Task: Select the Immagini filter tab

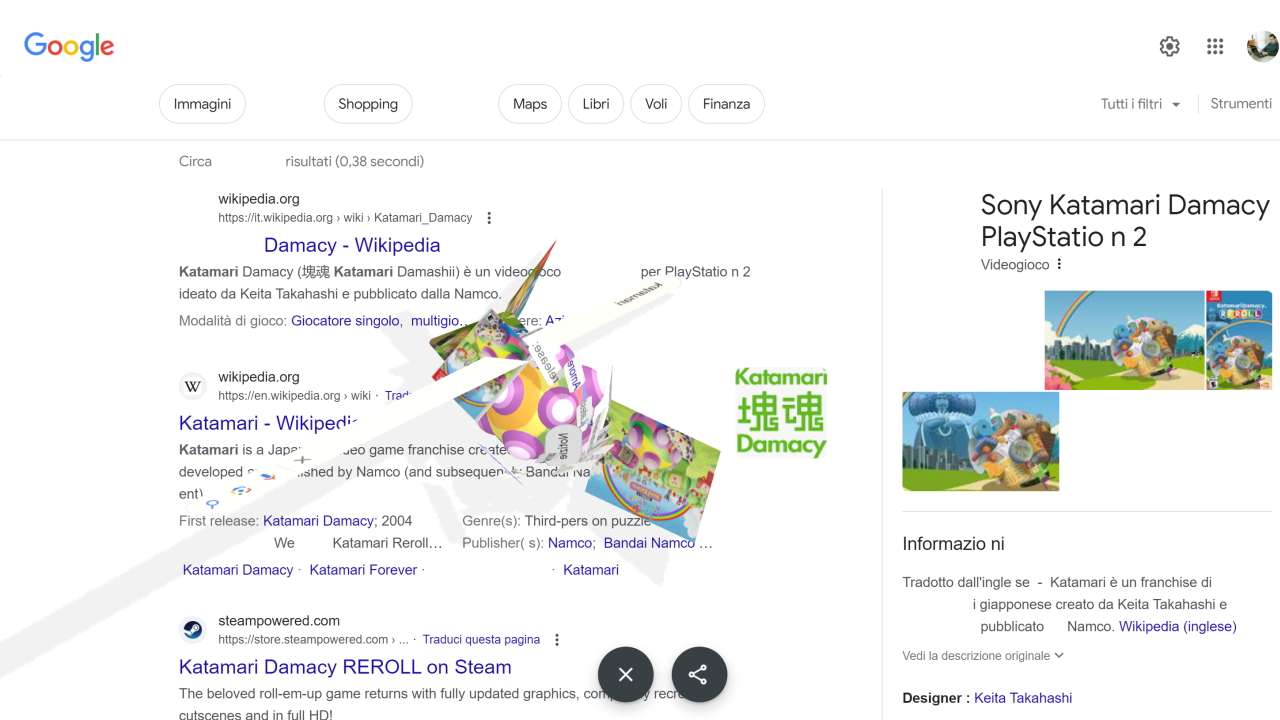Action: point(202,104)
